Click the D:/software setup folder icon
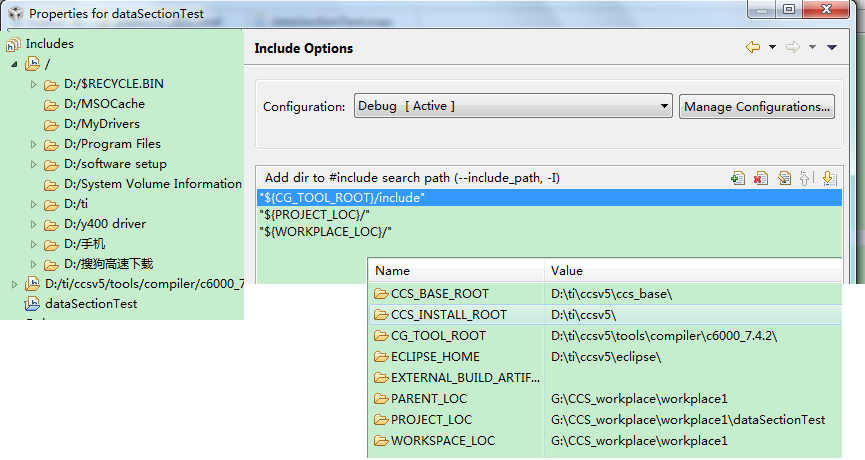 [51, 165]
